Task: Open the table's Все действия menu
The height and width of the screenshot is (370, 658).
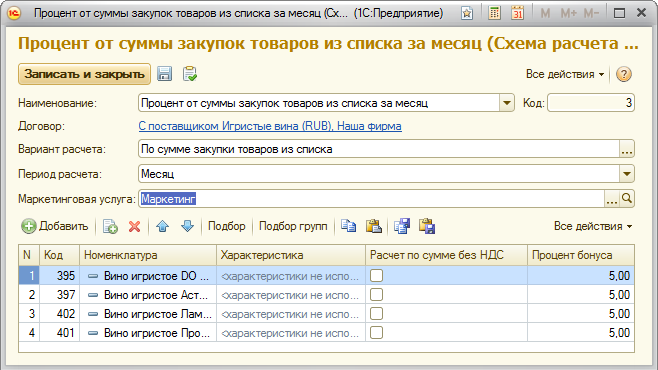Action: click(593, 227)
